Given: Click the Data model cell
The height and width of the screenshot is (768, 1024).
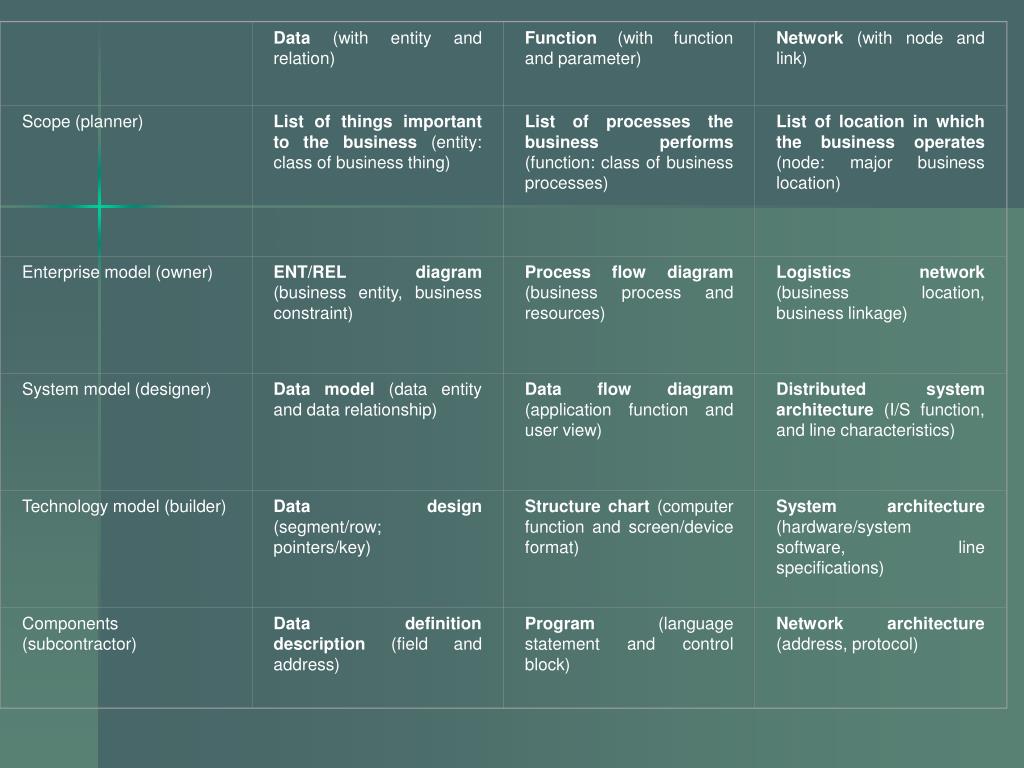Looking at the screenshot, I should [377, 432].
